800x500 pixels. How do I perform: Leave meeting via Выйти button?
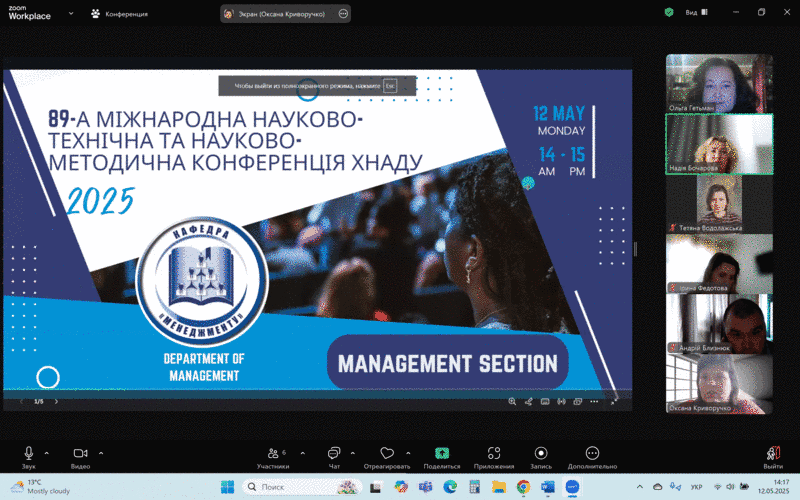point(773,457)
